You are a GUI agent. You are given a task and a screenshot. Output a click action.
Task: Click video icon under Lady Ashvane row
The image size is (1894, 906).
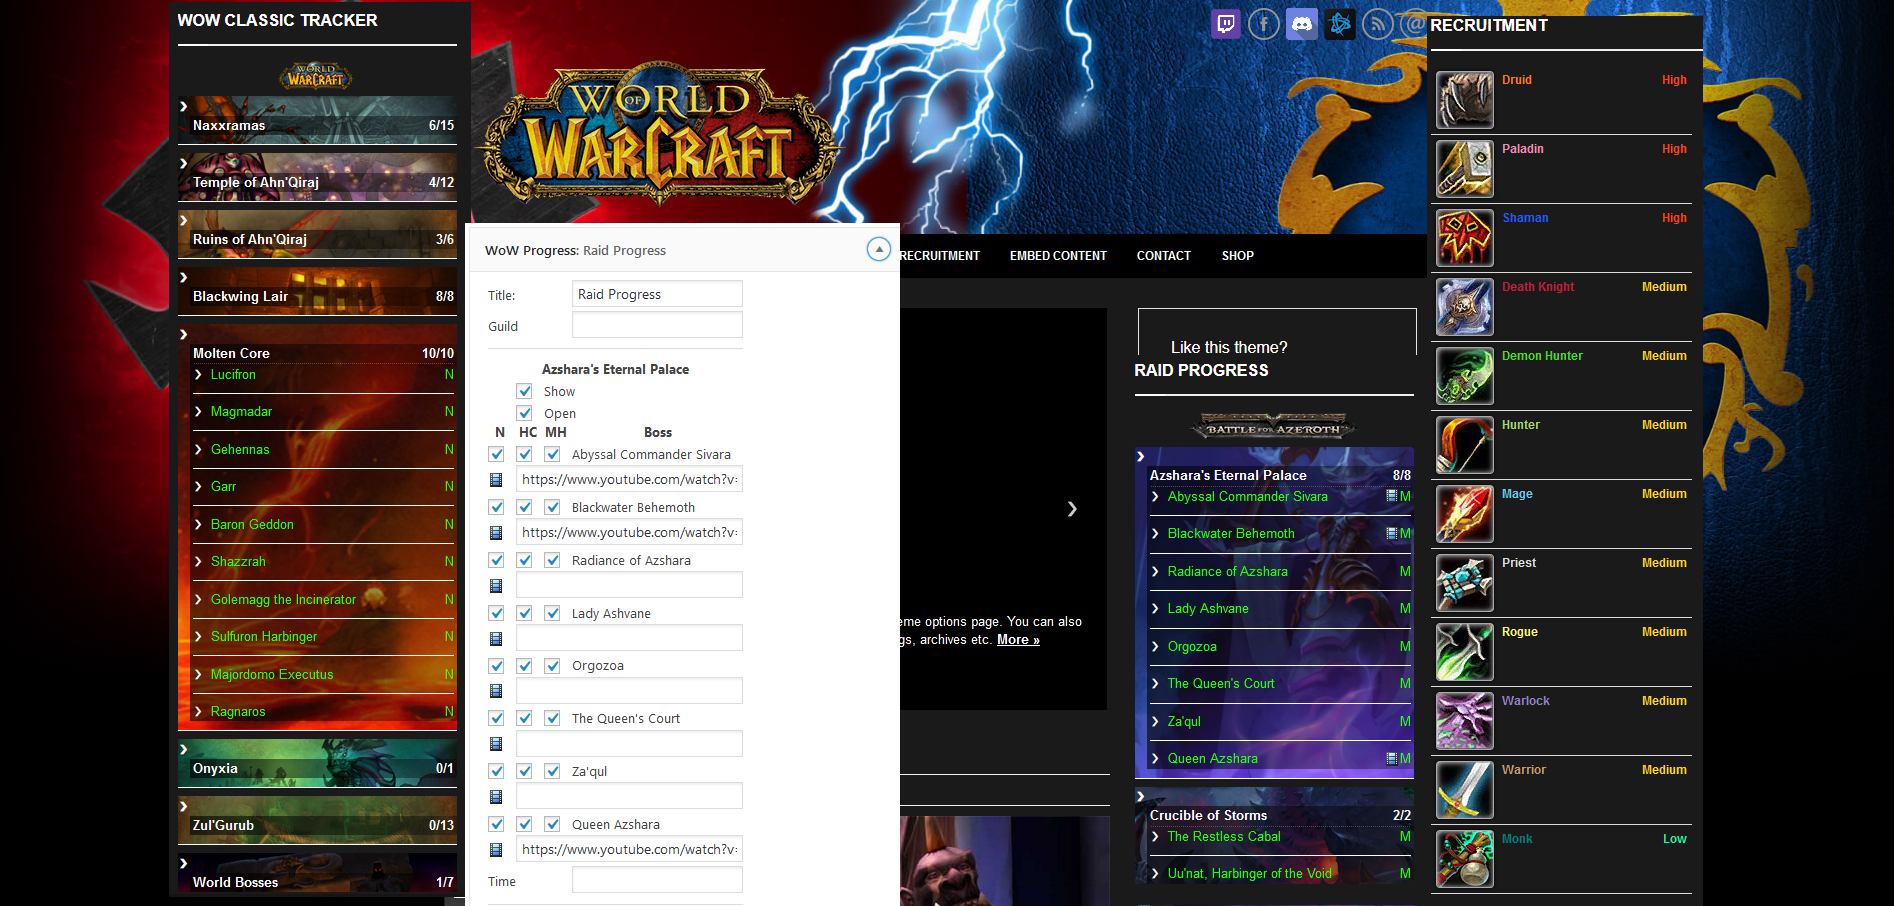tap(496, 639)
